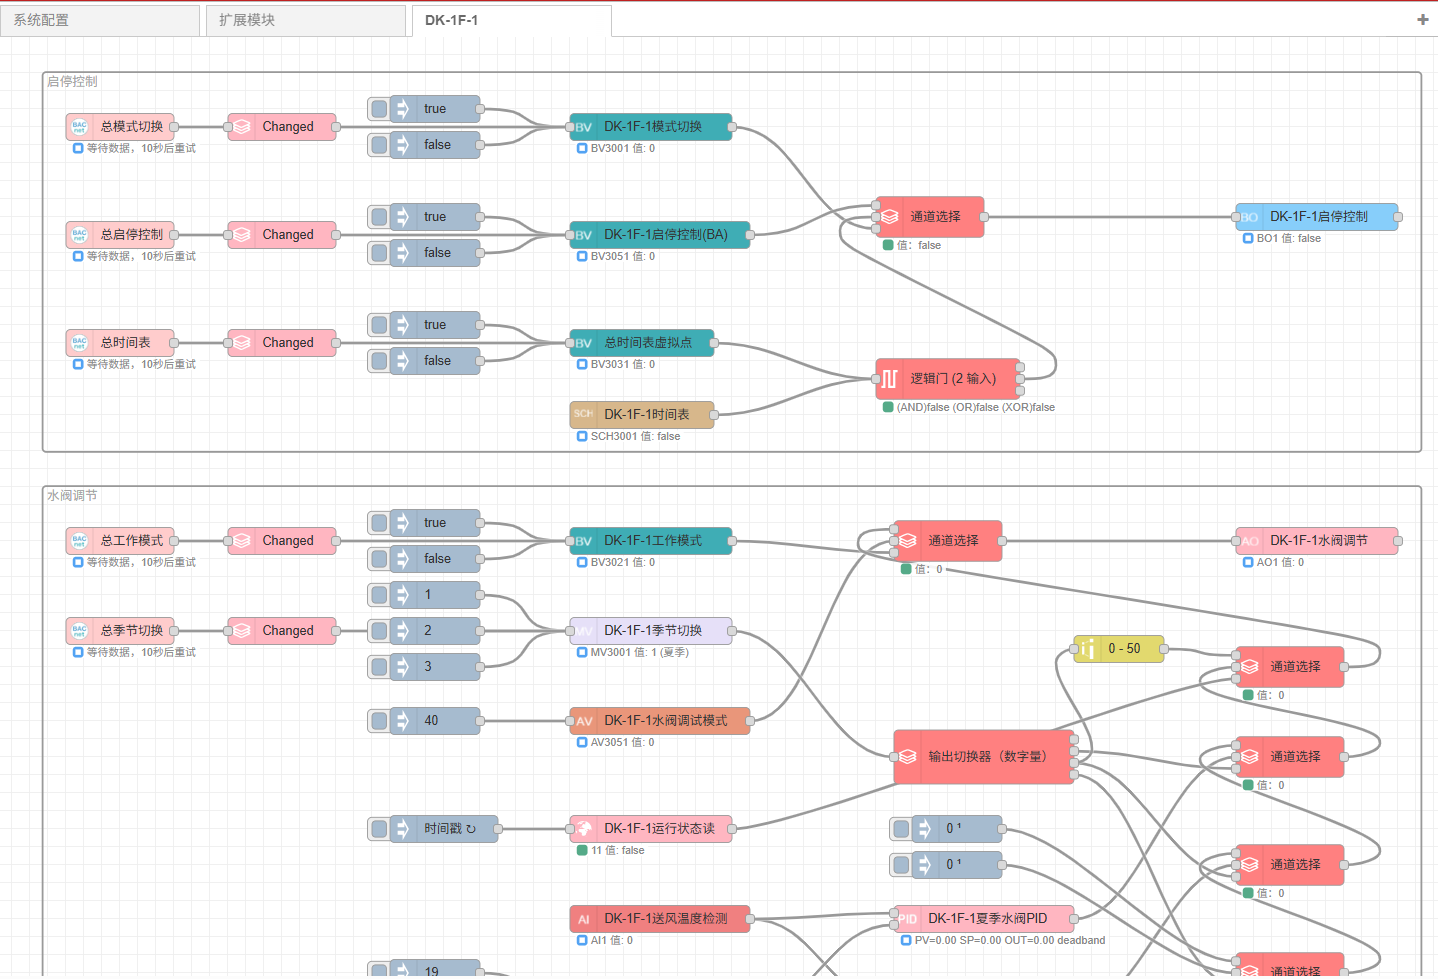
Task: Click the BACnet icon on 总季节切换 node
Action: click(x=80, y=631)
